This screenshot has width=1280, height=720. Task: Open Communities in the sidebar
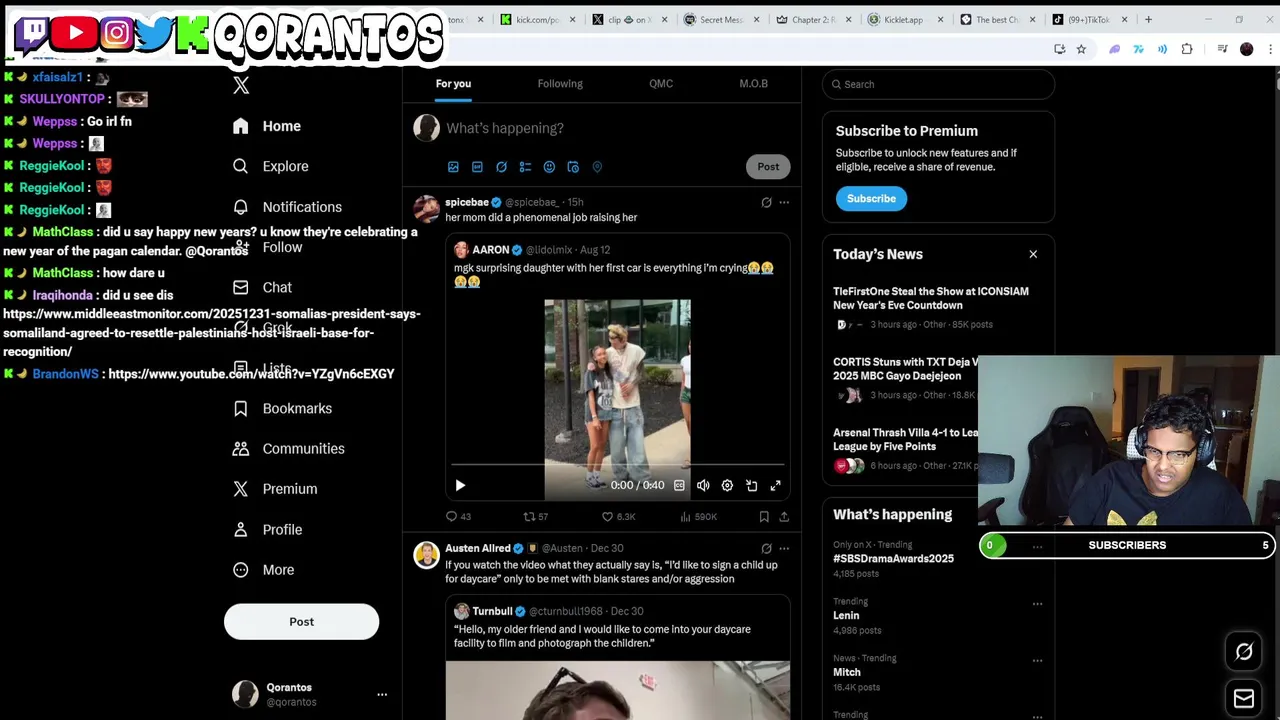pyautogui.click(x=289, y=448)
